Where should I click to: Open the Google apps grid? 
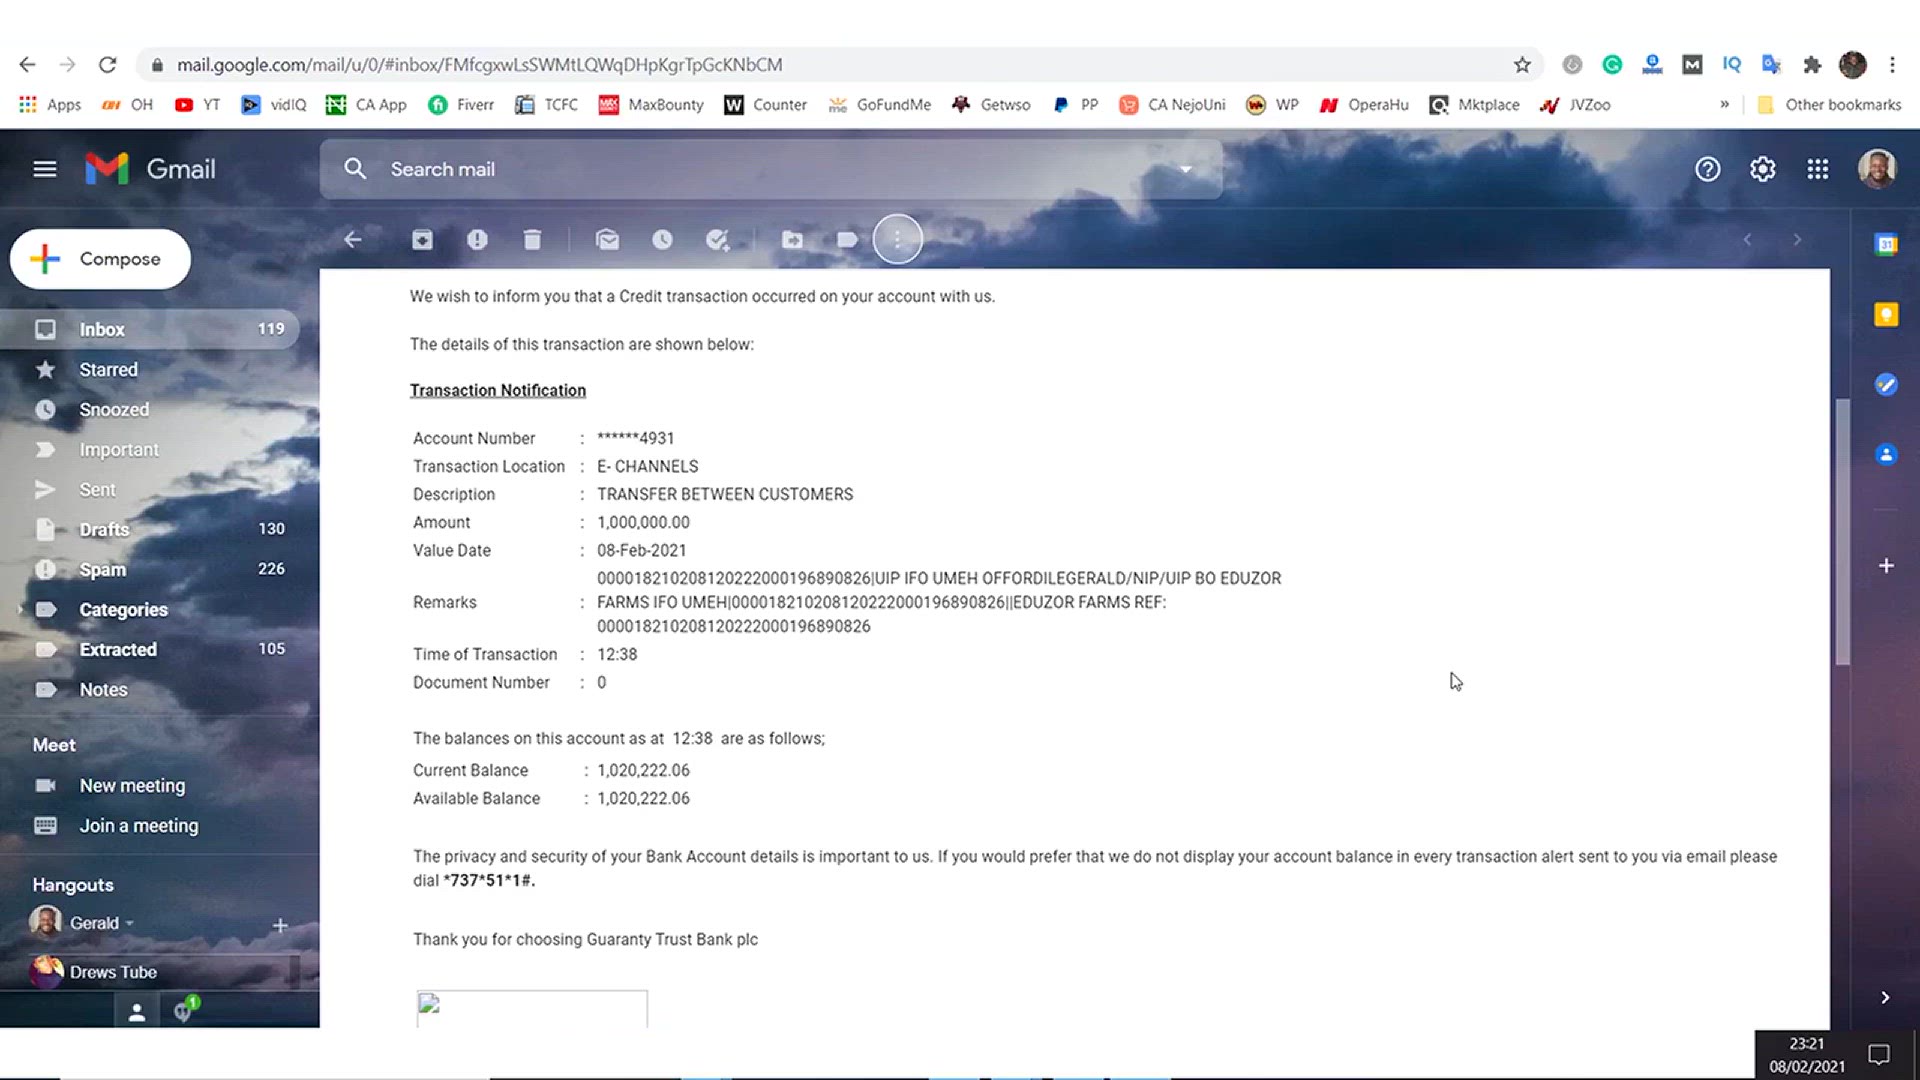click(1817, 169)
